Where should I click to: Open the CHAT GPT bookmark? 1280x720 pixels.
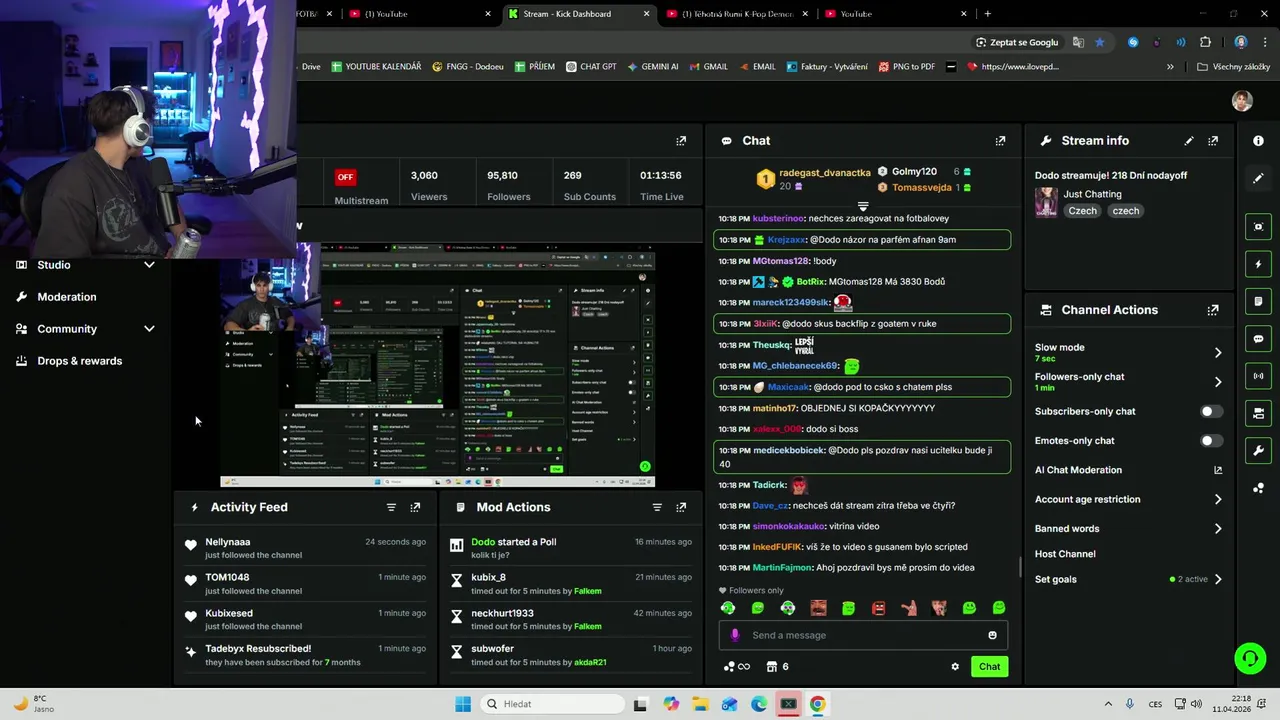coord(591,67)
